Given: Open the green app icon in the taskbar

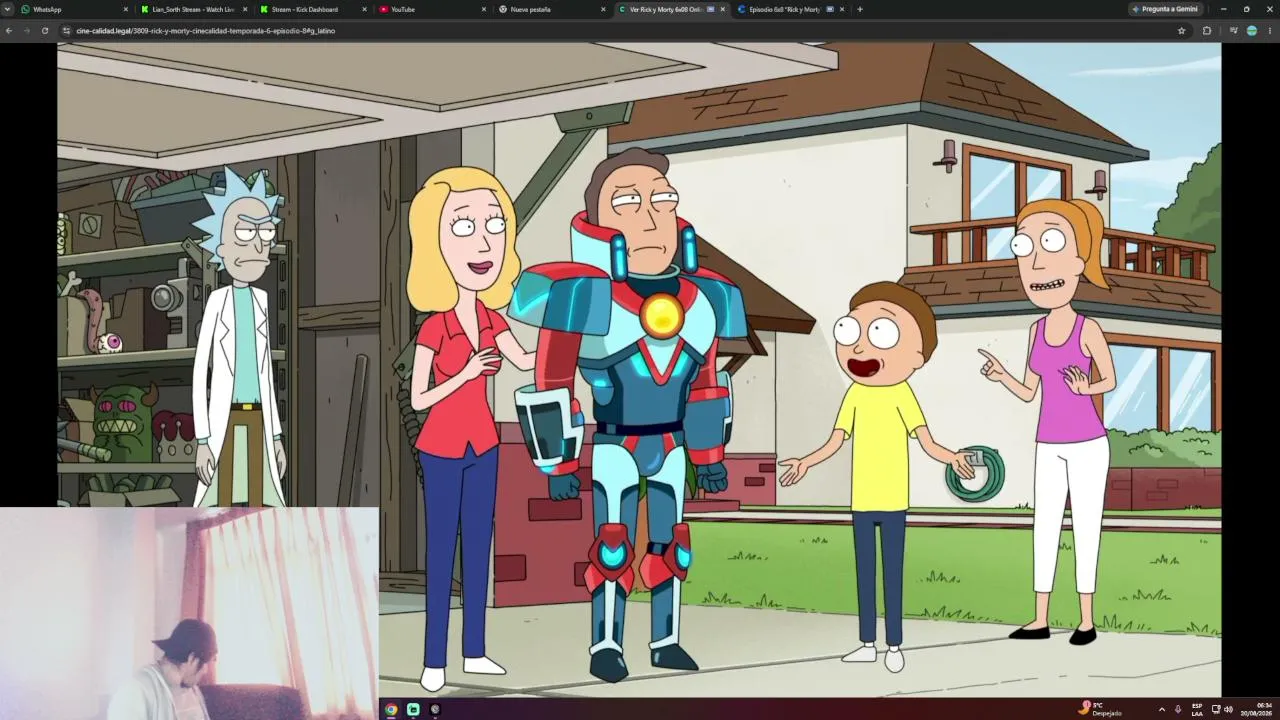Looking at the screenshot, I should pos(413,709).
